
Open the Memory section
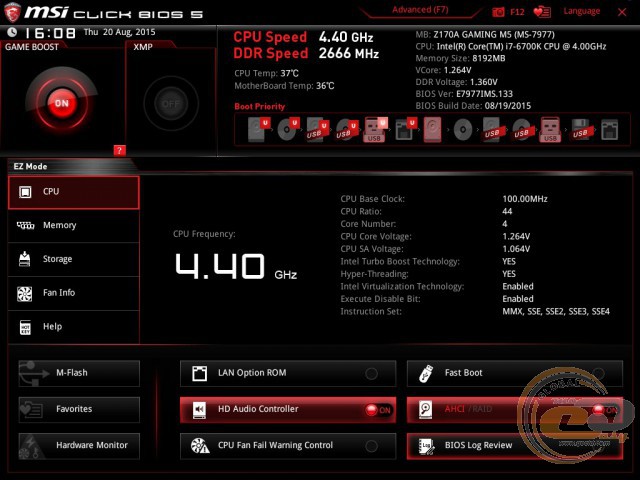(x=73, y=226)
